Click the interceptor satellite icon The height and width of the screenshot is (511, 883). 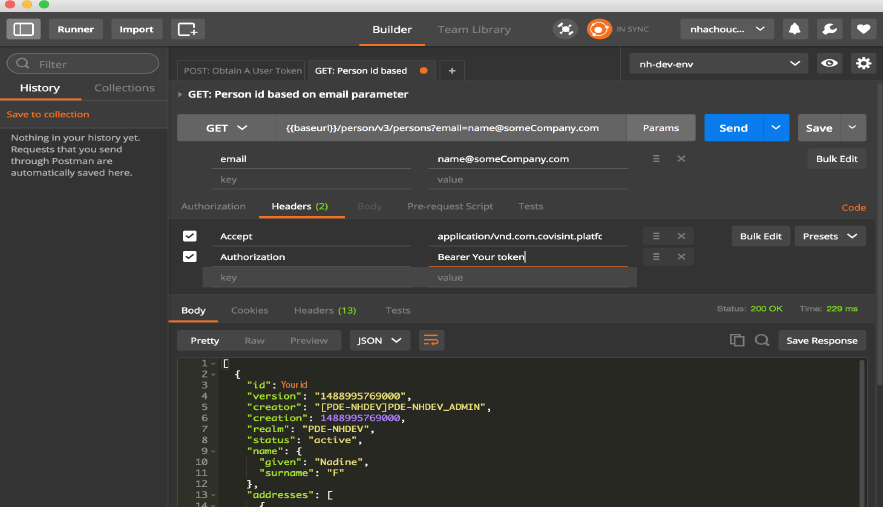click(565, 29)
